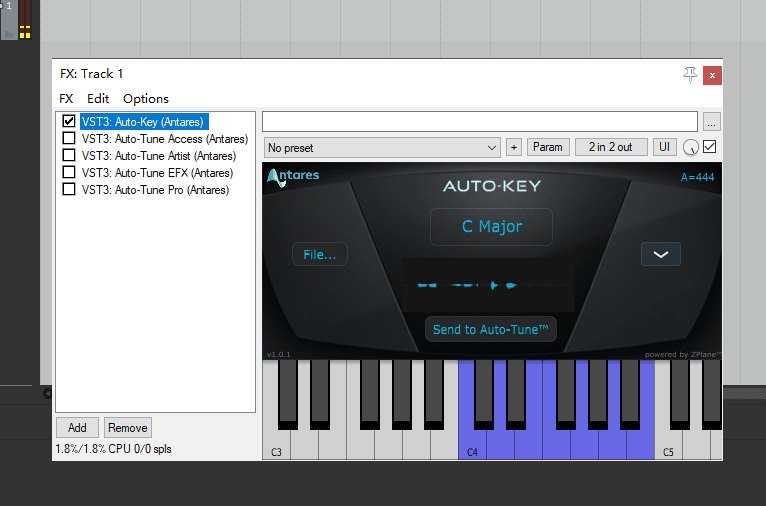Click the audio waveform display
This screenshot has width=766, height=506.
pyautogui.click(x=488, y=285)
